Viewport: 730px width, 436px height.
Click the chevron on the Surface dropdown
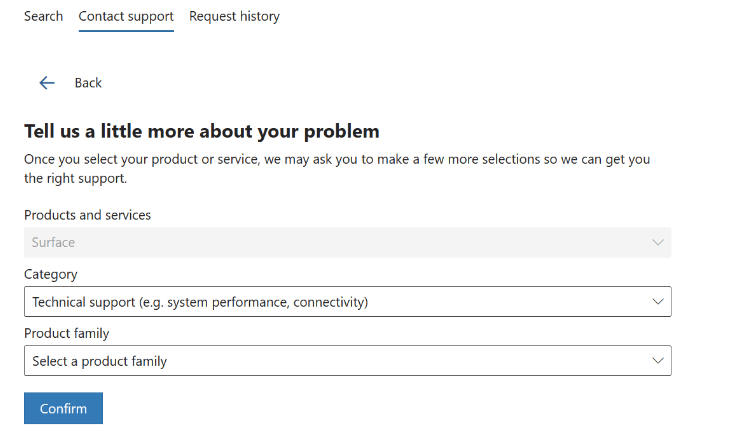657,242
